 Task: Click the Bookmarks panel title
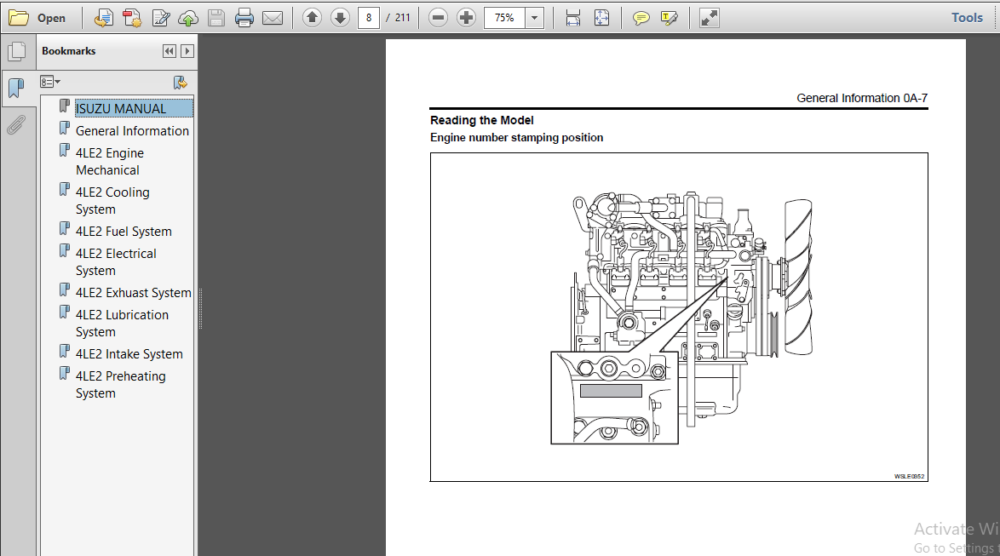(68, 51)
